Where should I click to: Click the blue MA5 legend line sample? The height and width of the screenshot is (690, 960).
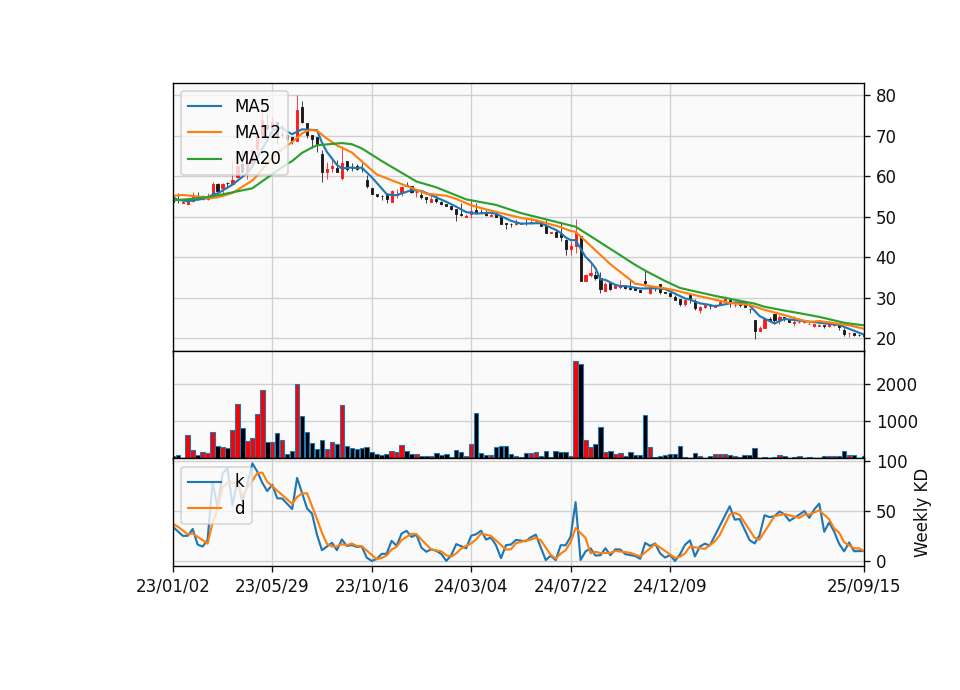tap(204, 106)
